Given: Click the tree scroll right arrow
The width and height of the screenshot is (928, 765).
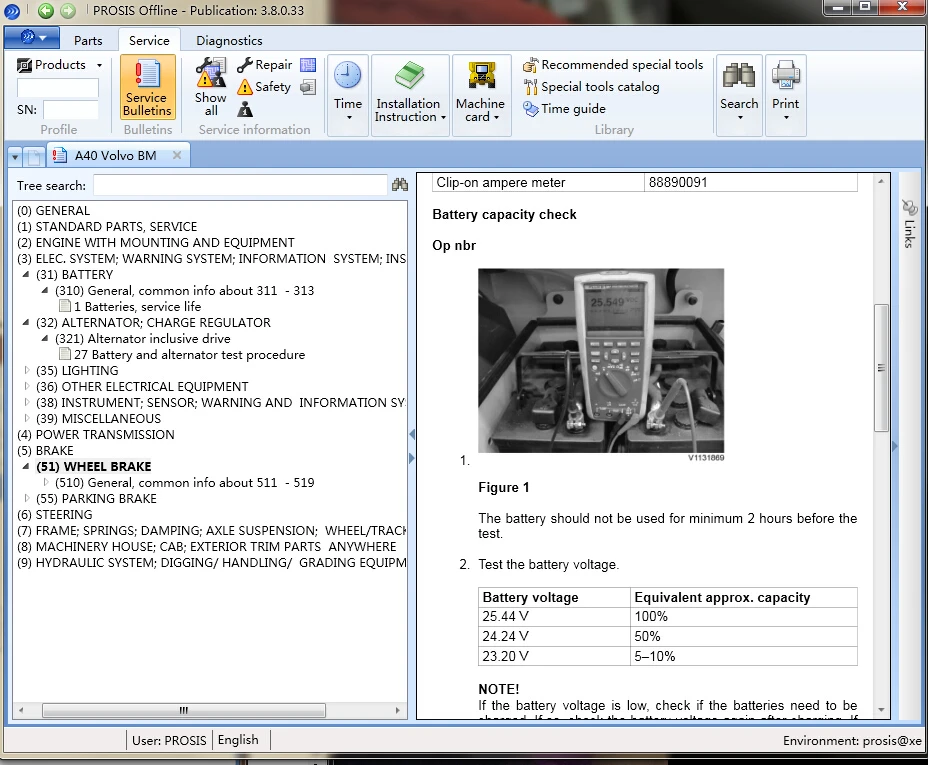Looking at the screenshot, I should click(398, 710).
